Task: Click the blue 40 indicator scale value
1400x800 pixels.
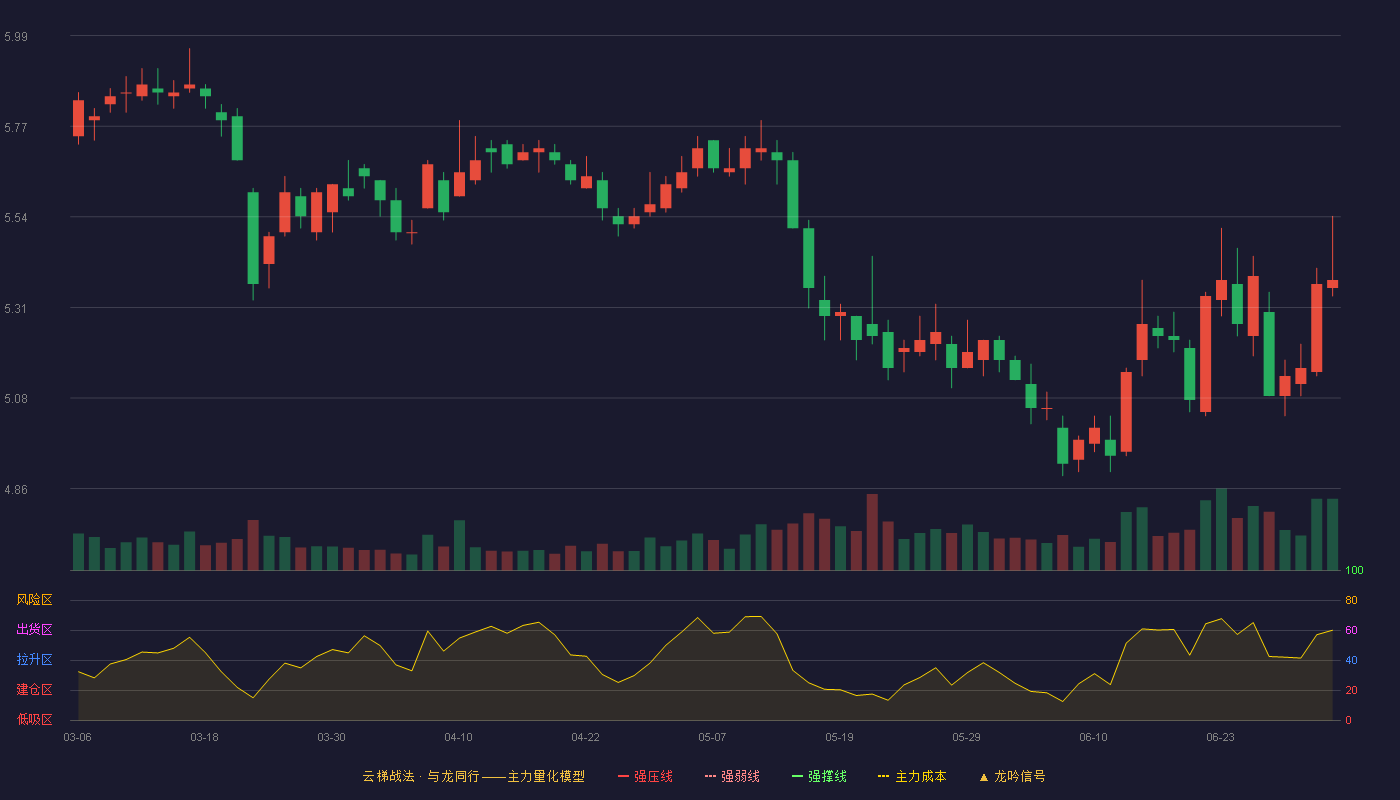Action: [1351, 661]
